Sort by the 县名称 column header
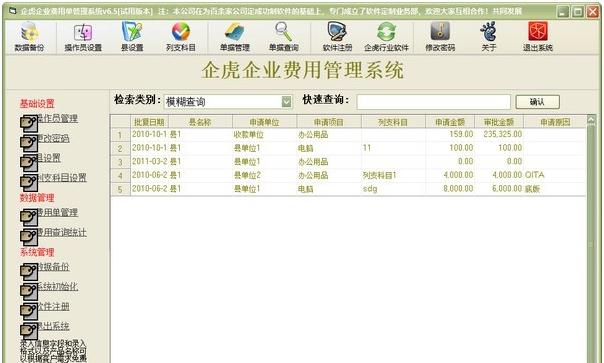 coord(200,122)
